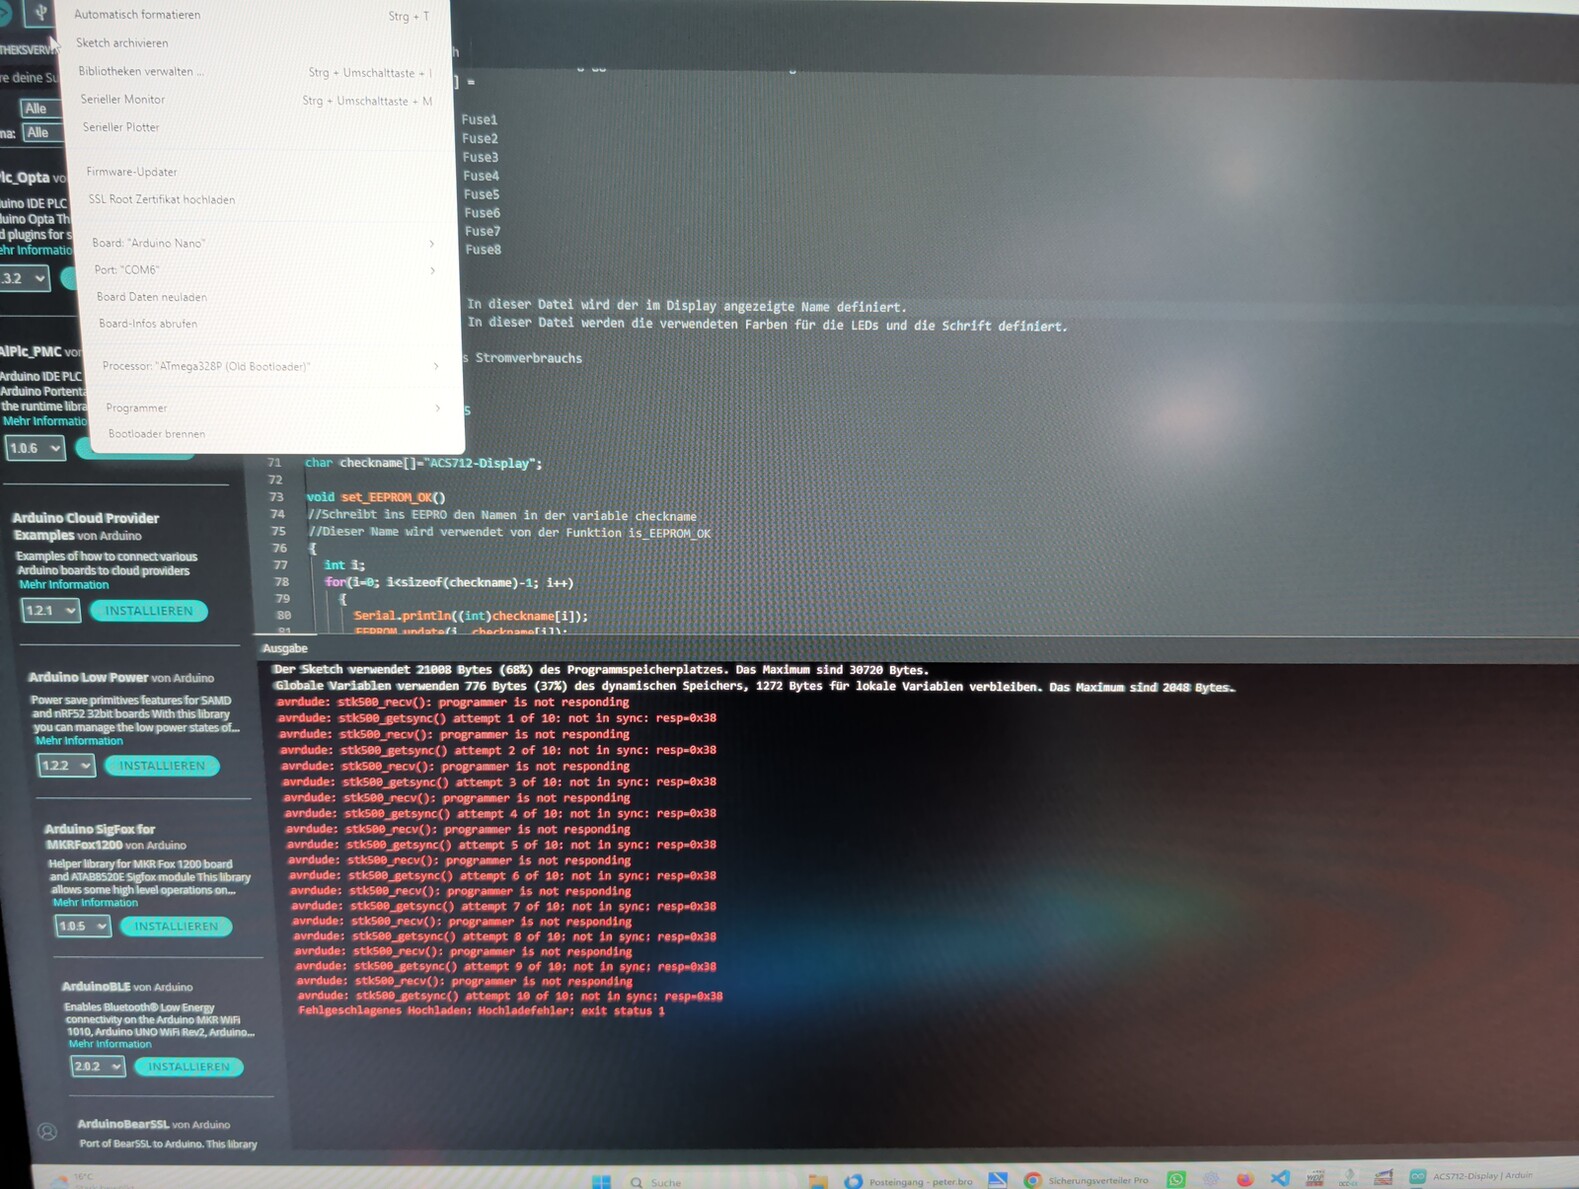The width and height of the screenshot is (1579, 1189).
Task: Expand the Processor ATmega328P submenu
Action: click(271, 366)
